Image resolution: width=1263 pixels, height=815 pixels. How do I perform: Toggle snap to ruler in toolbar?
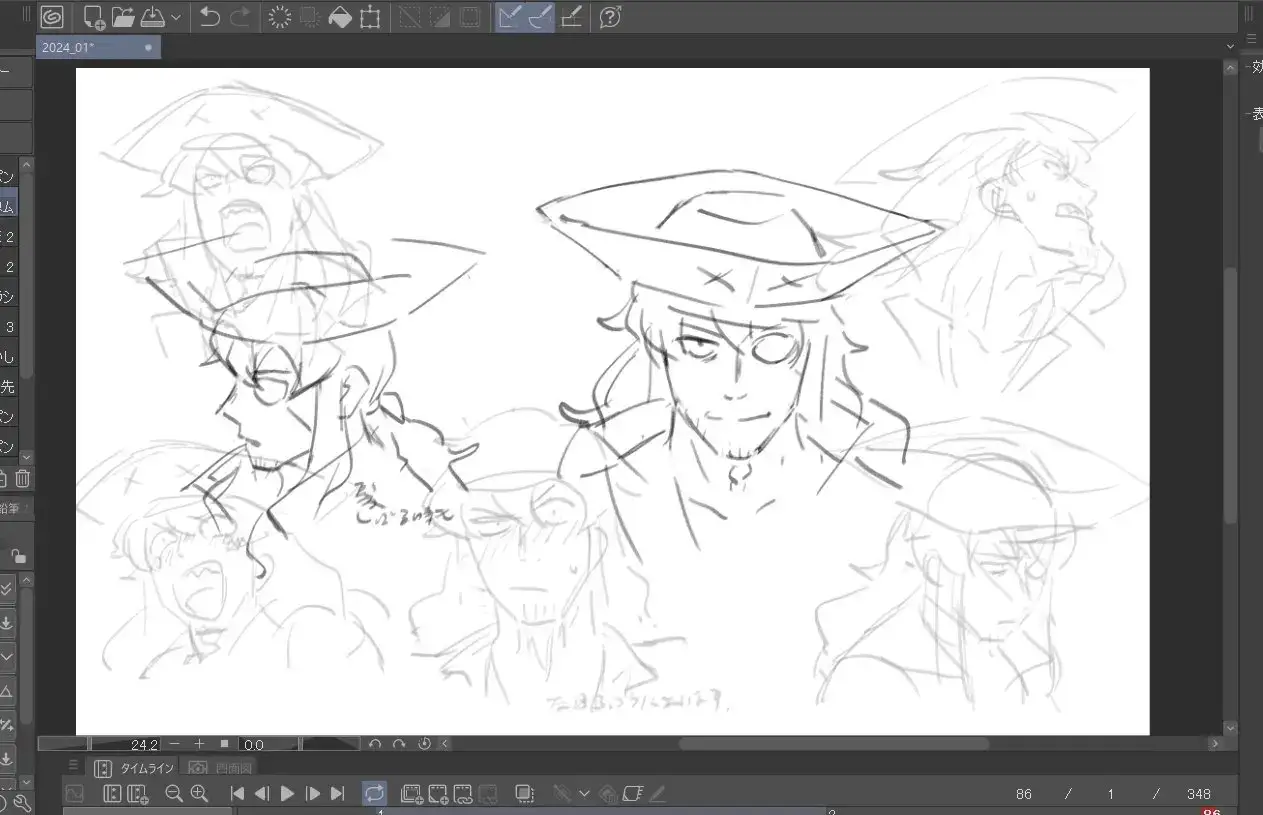click(510, 17)
